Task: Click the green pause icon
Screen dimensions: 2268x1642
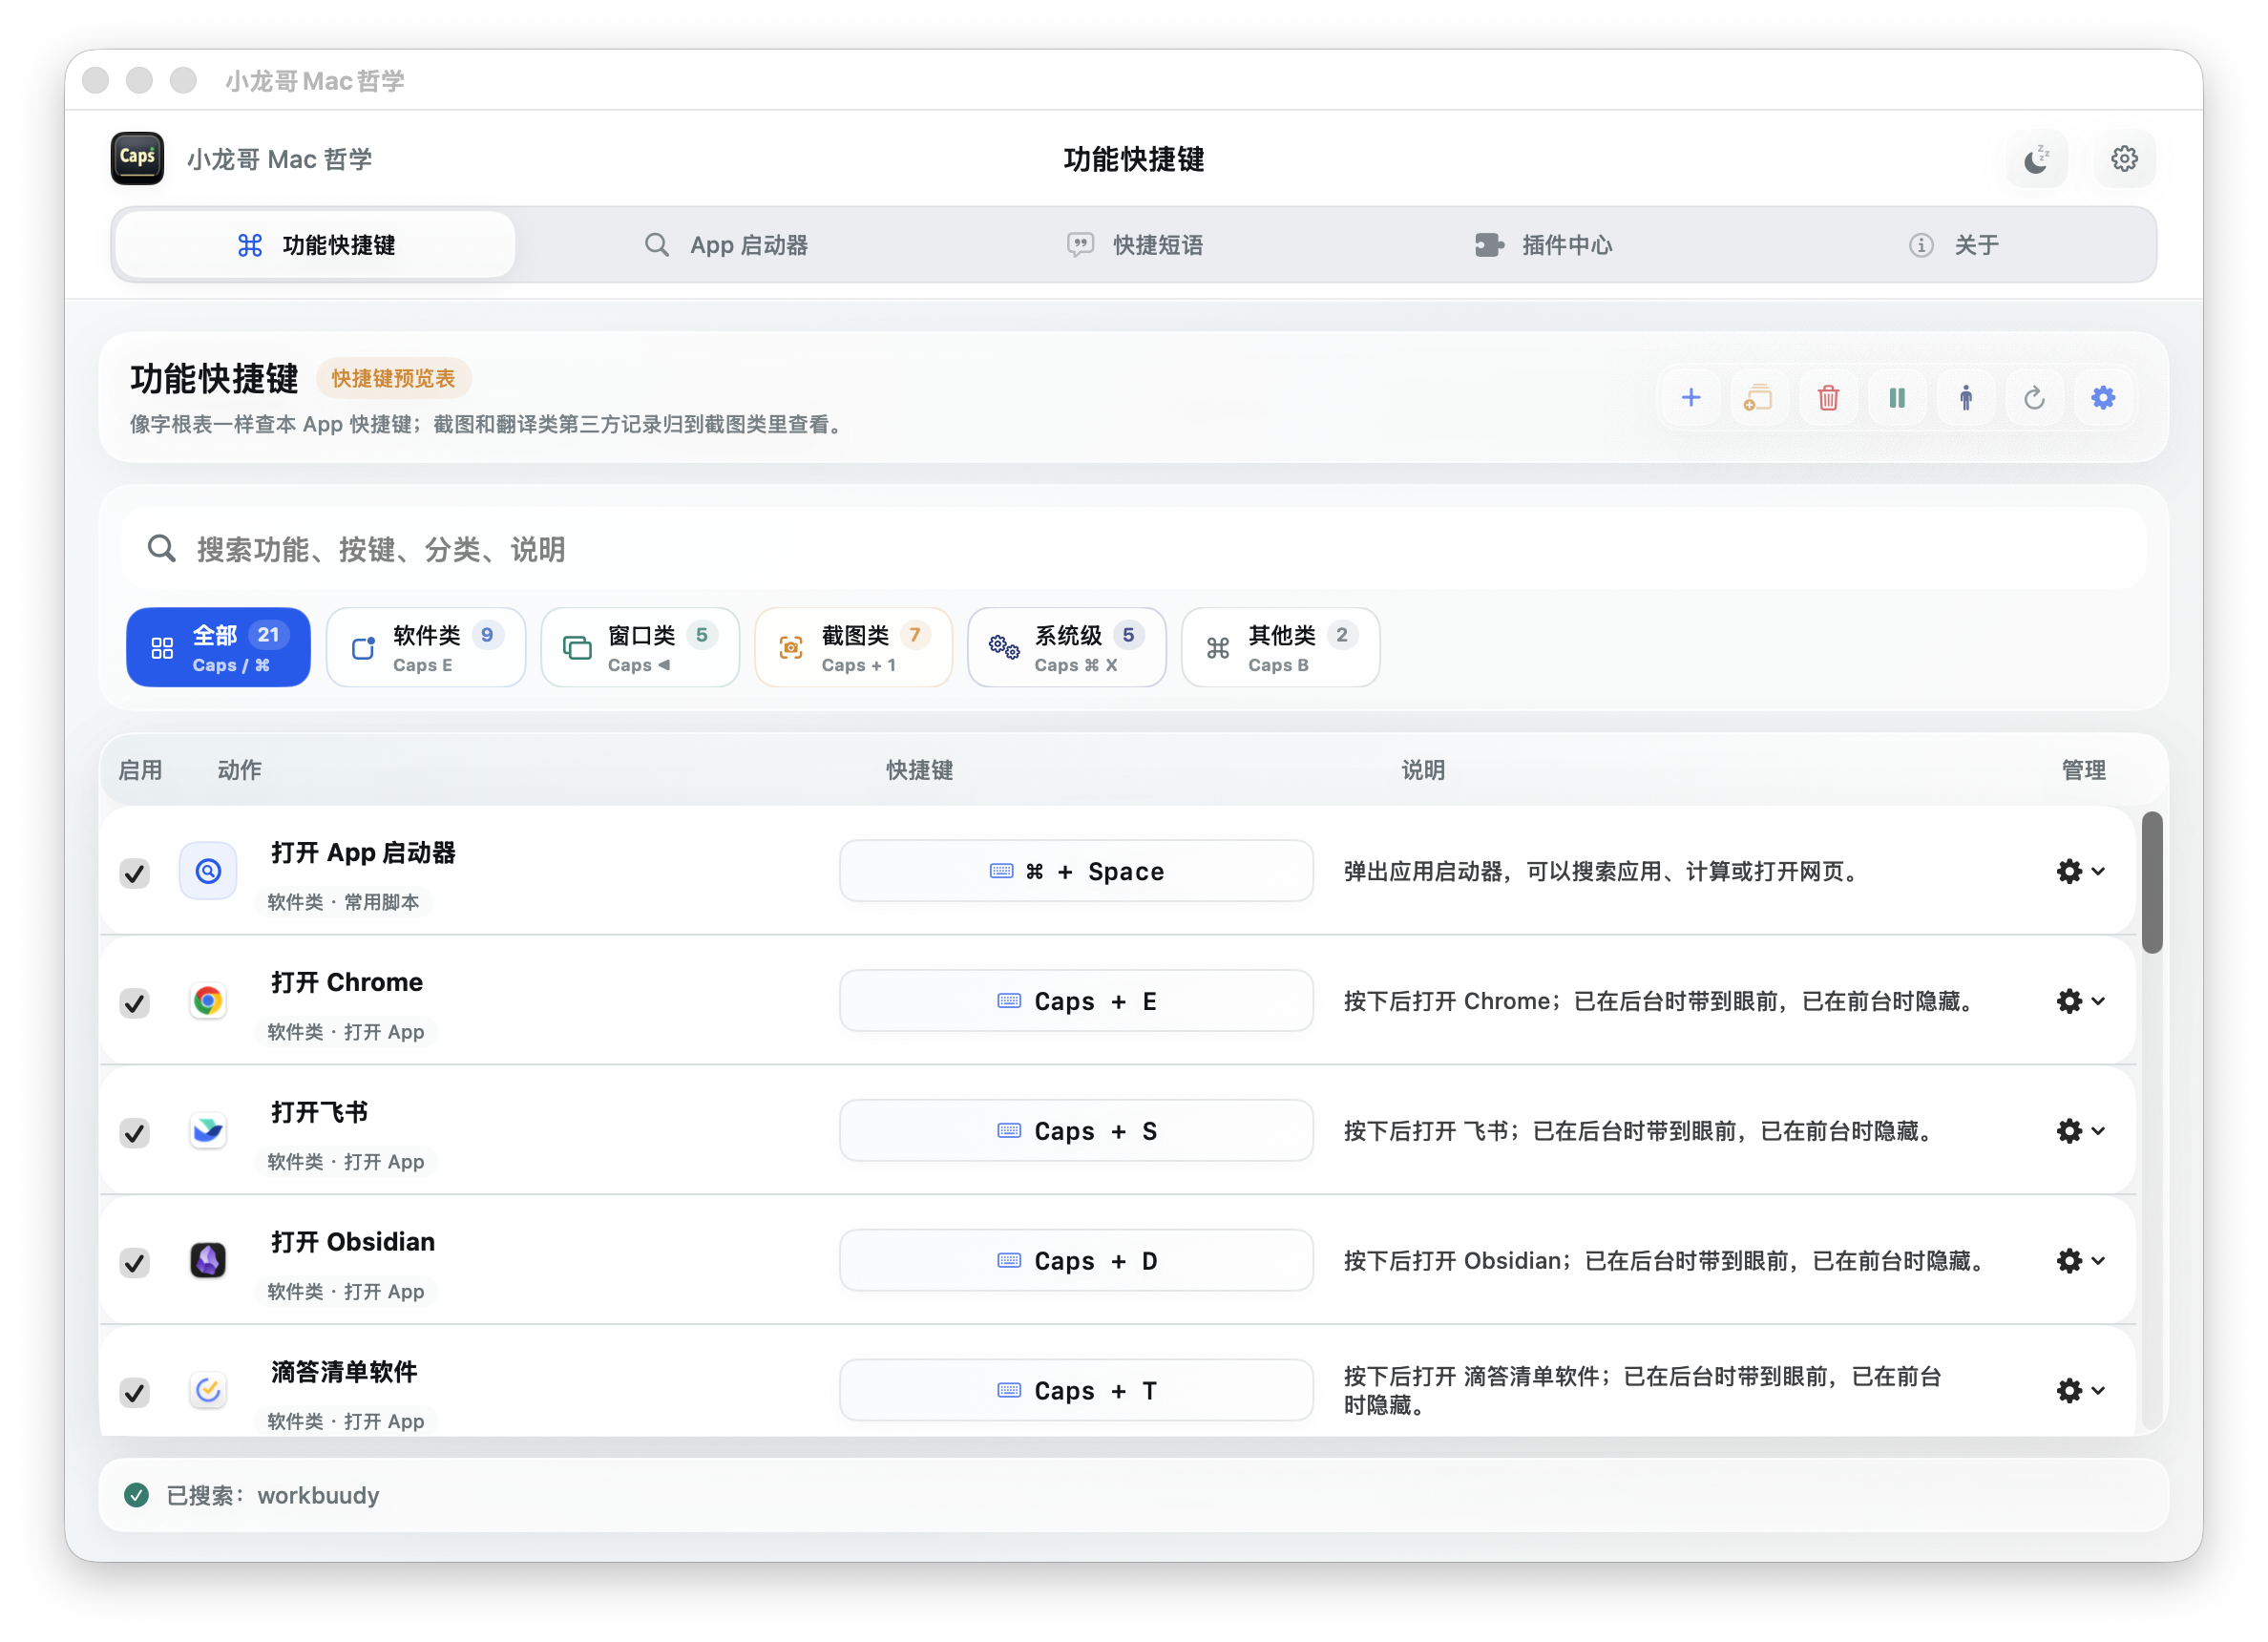Action: (x=1897, y=398)
